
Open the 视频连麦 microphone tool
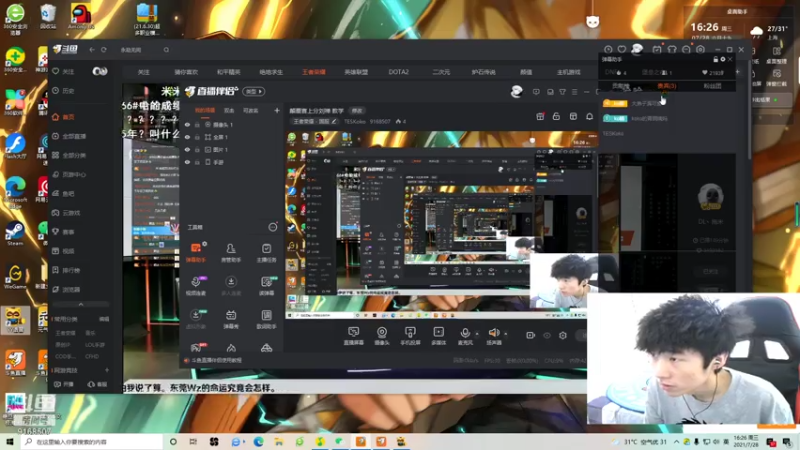(196, 286)
